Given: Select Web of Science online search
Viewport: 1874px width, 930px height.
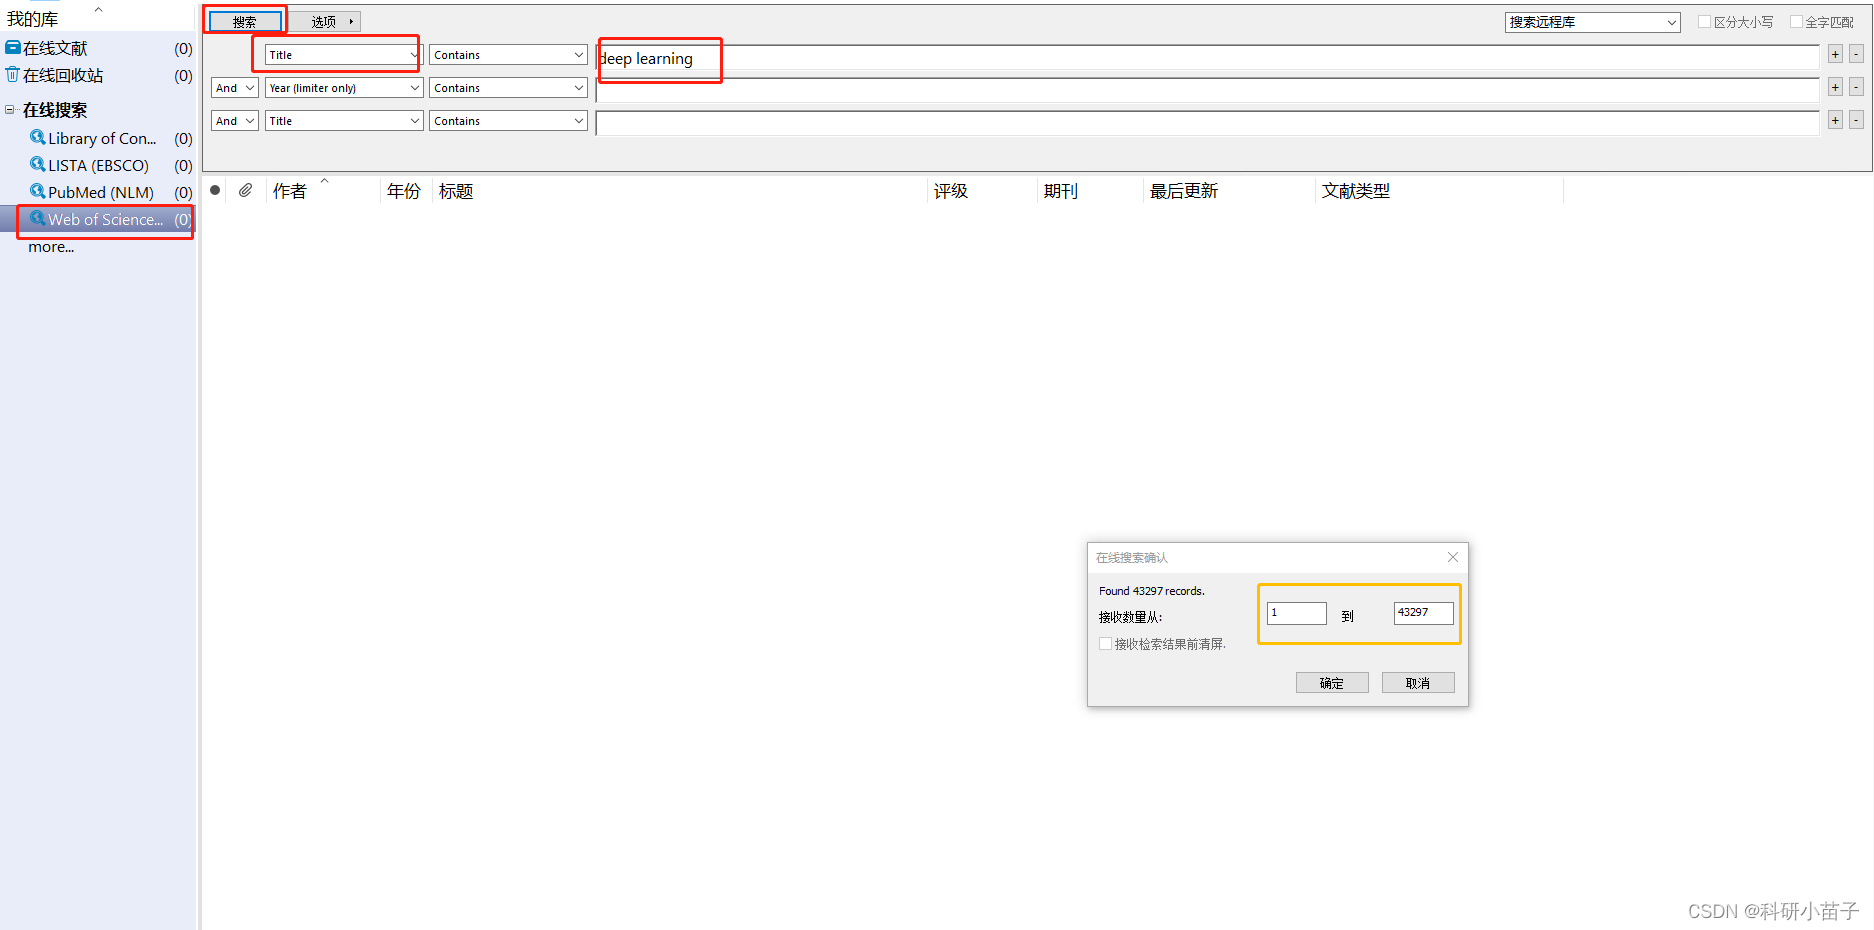Looking at the screenshot, I should click(x=106, y=219).
